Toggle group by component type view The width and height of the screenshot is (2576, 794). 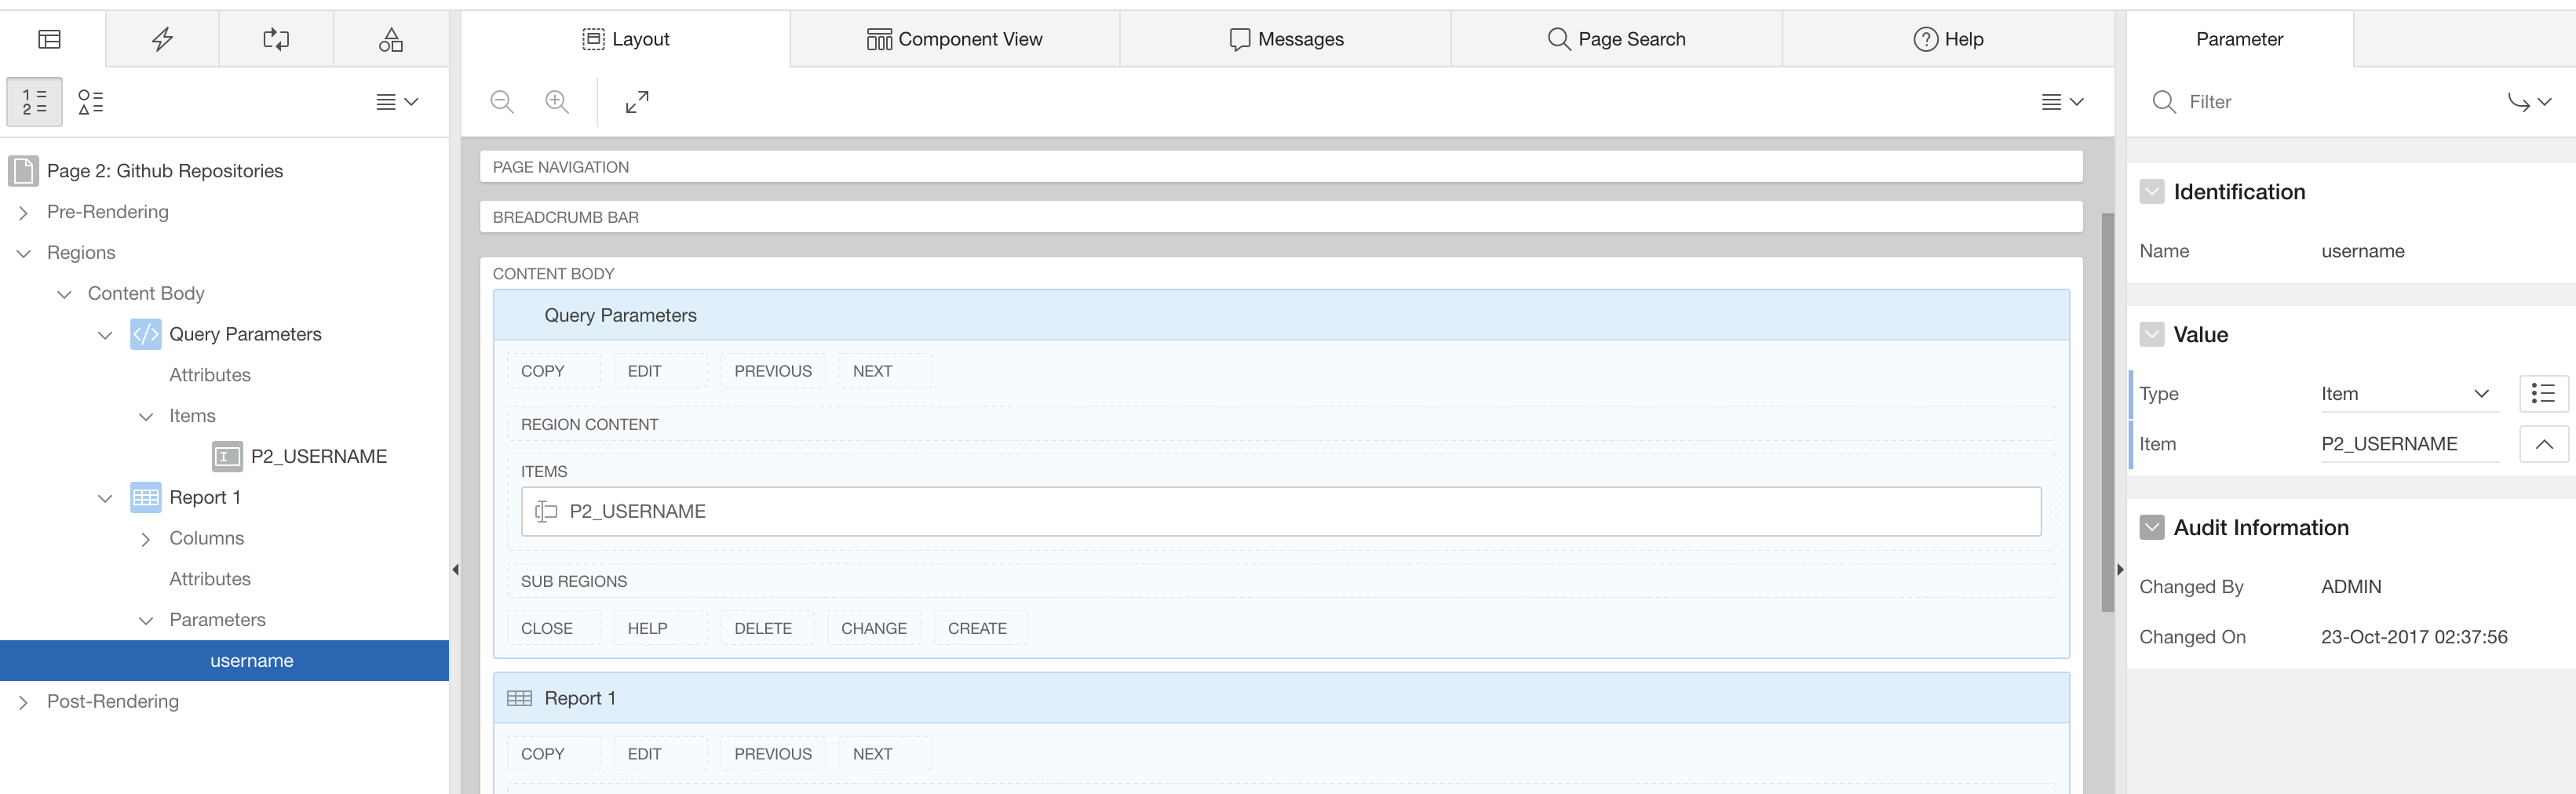pyautogui.click(x=91, y=102)
